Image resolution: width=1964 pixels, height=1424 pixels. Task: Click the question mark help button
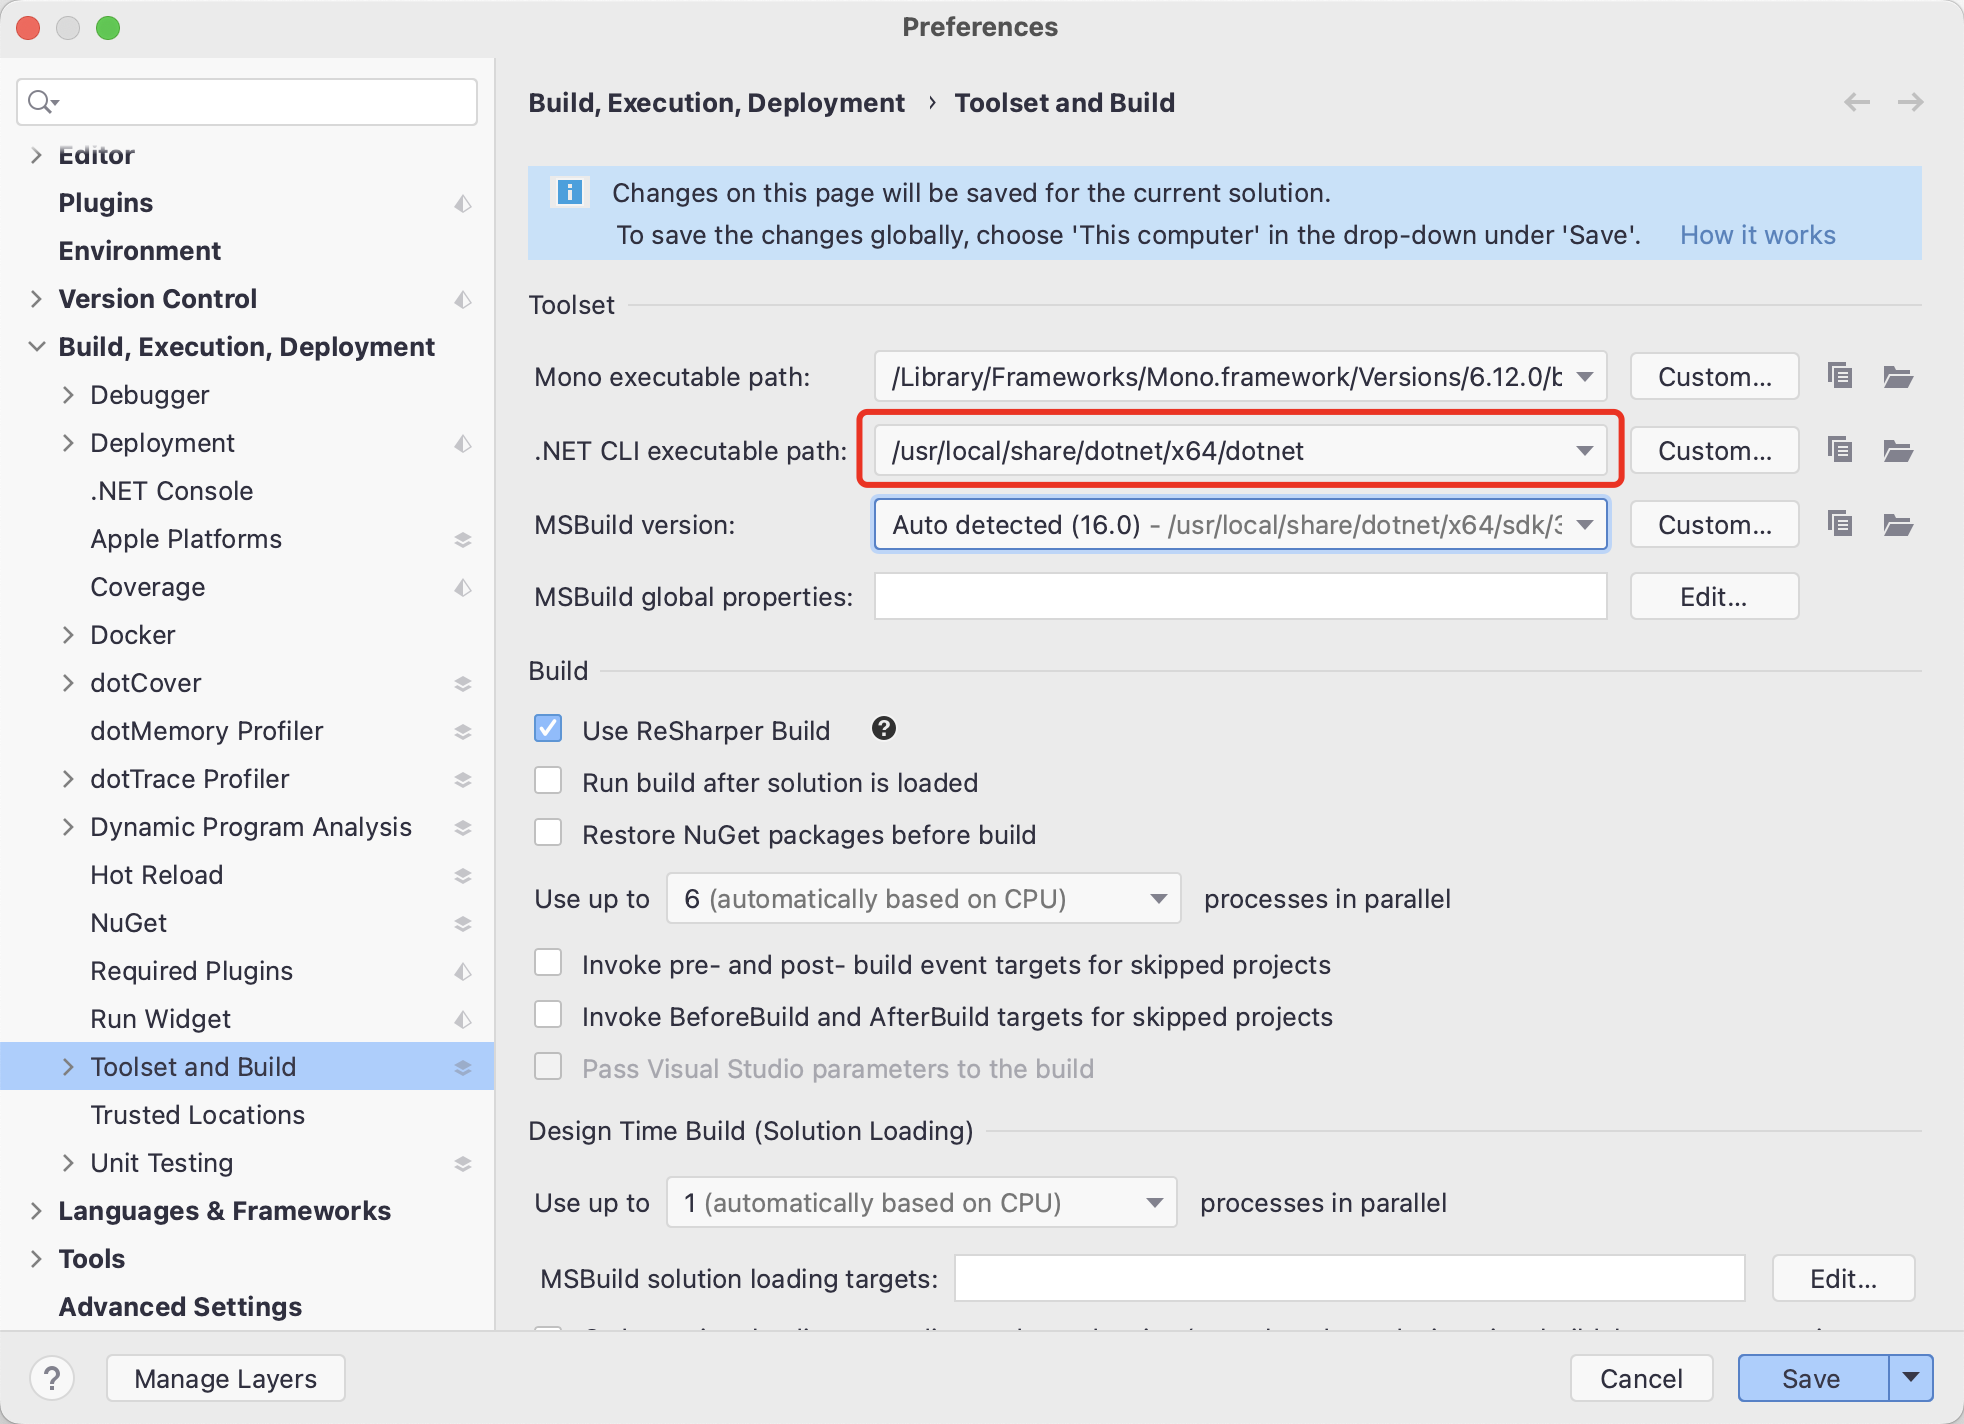pyautogui.click(x=52, y=1378)
